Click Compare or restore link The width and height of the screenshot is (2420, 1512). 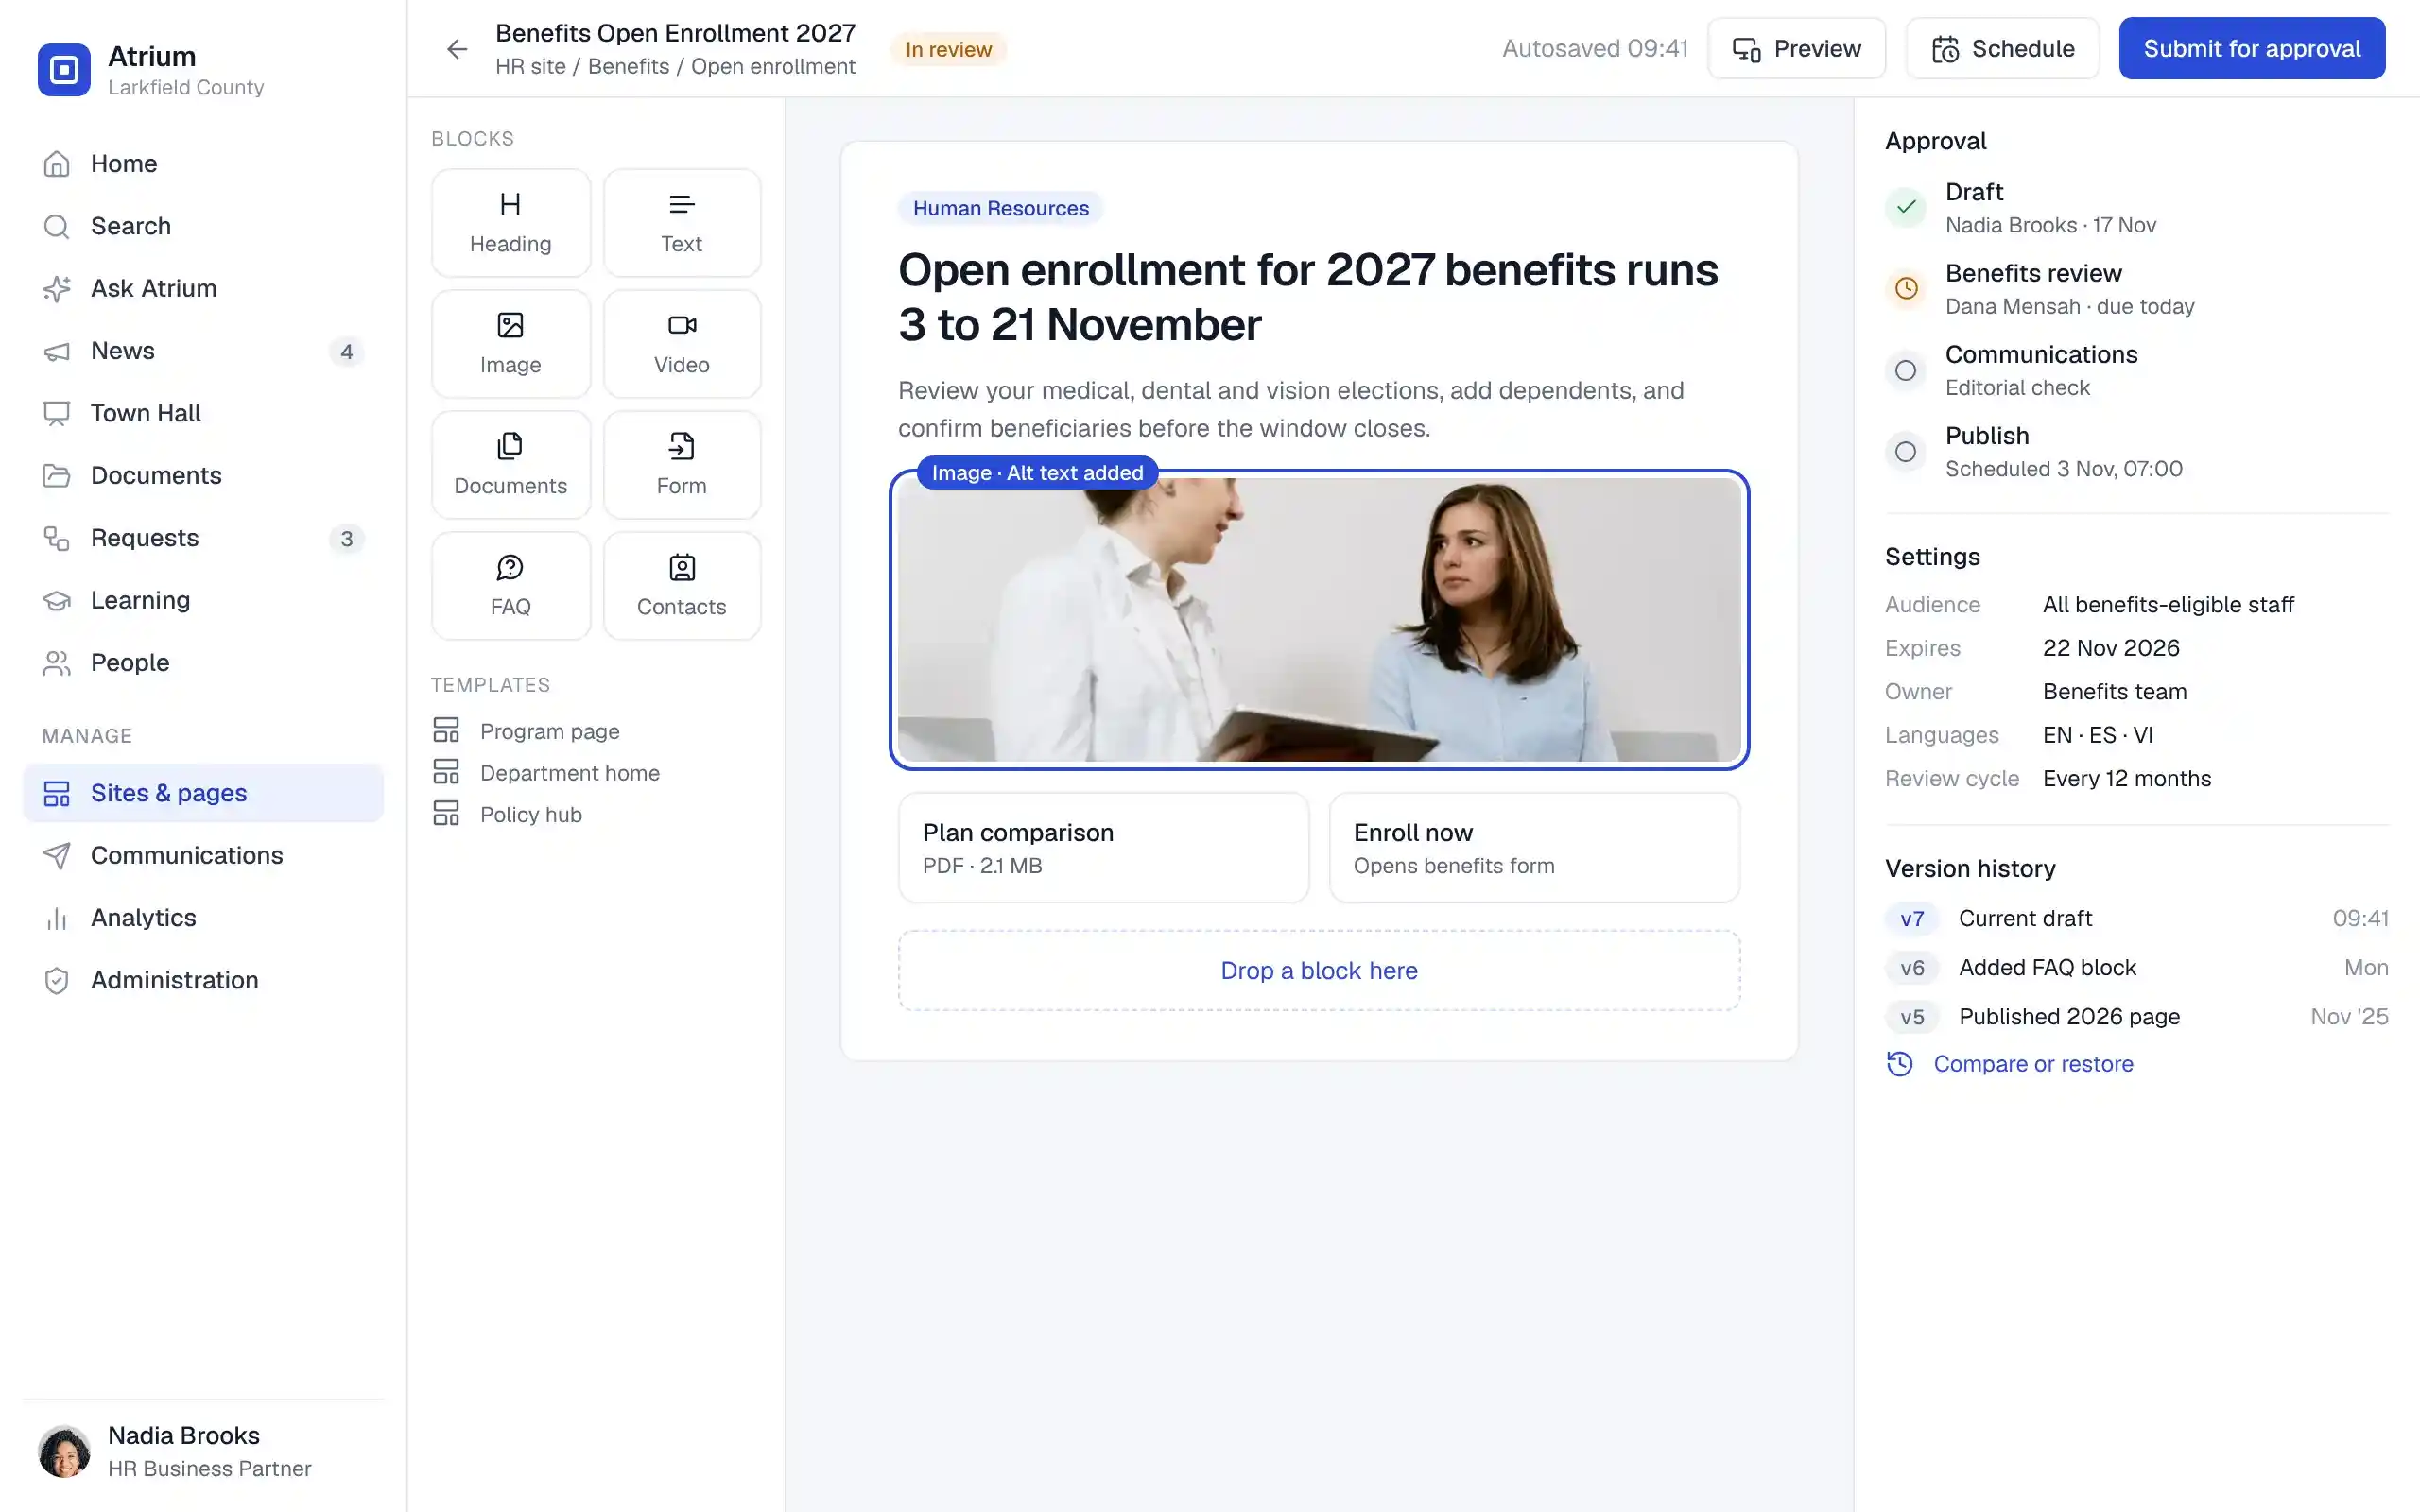click(2033, 1064)
